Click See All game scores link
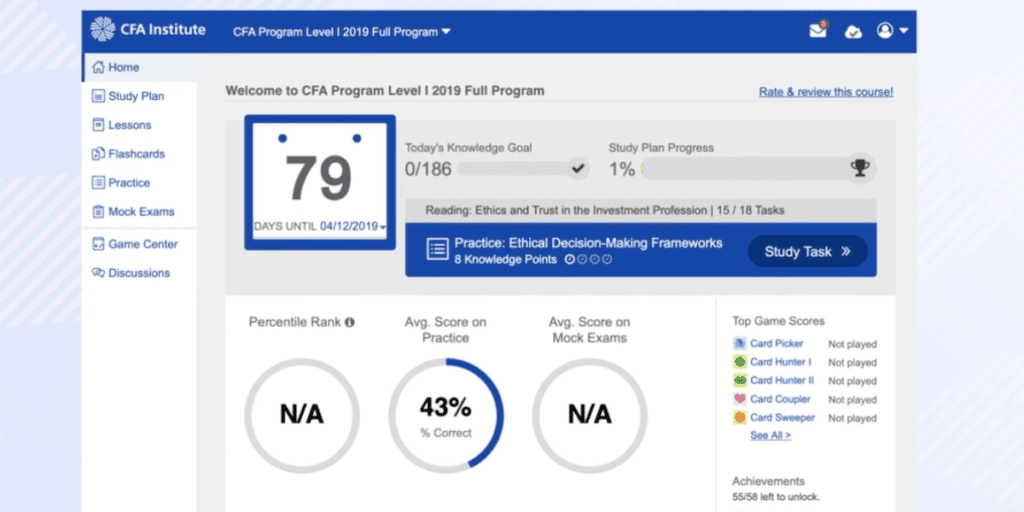This screenshot has width=1024, height=512. tap(771, 435)
